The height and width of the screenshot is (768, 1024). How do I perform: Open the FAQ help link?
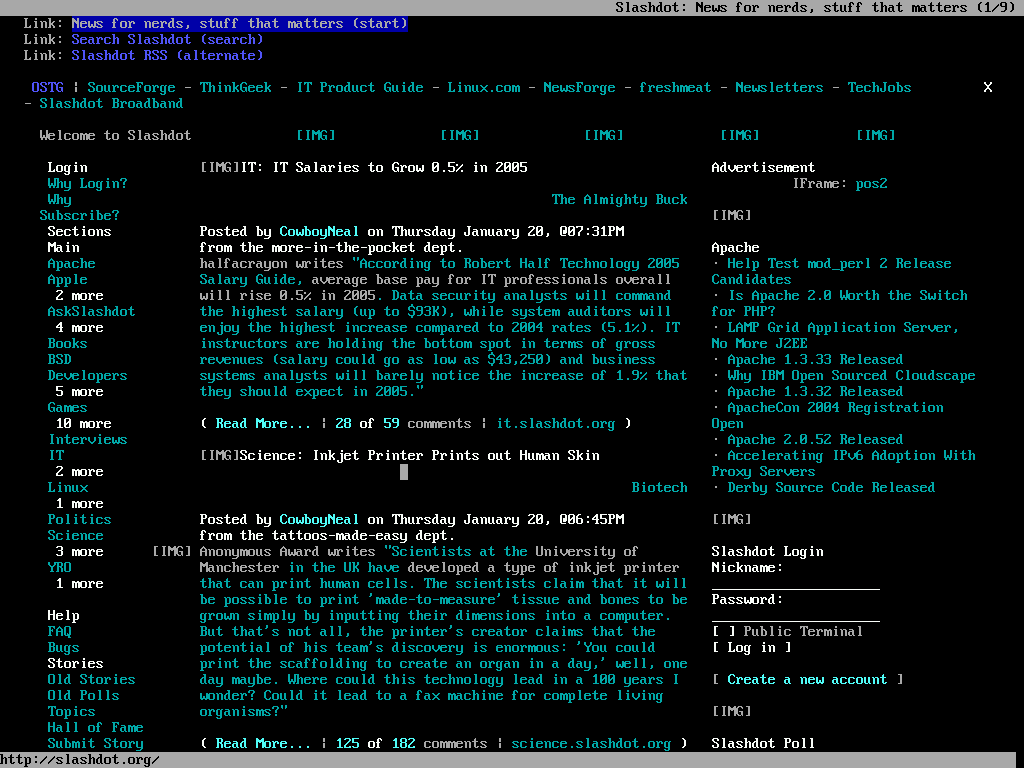[59, 632]
